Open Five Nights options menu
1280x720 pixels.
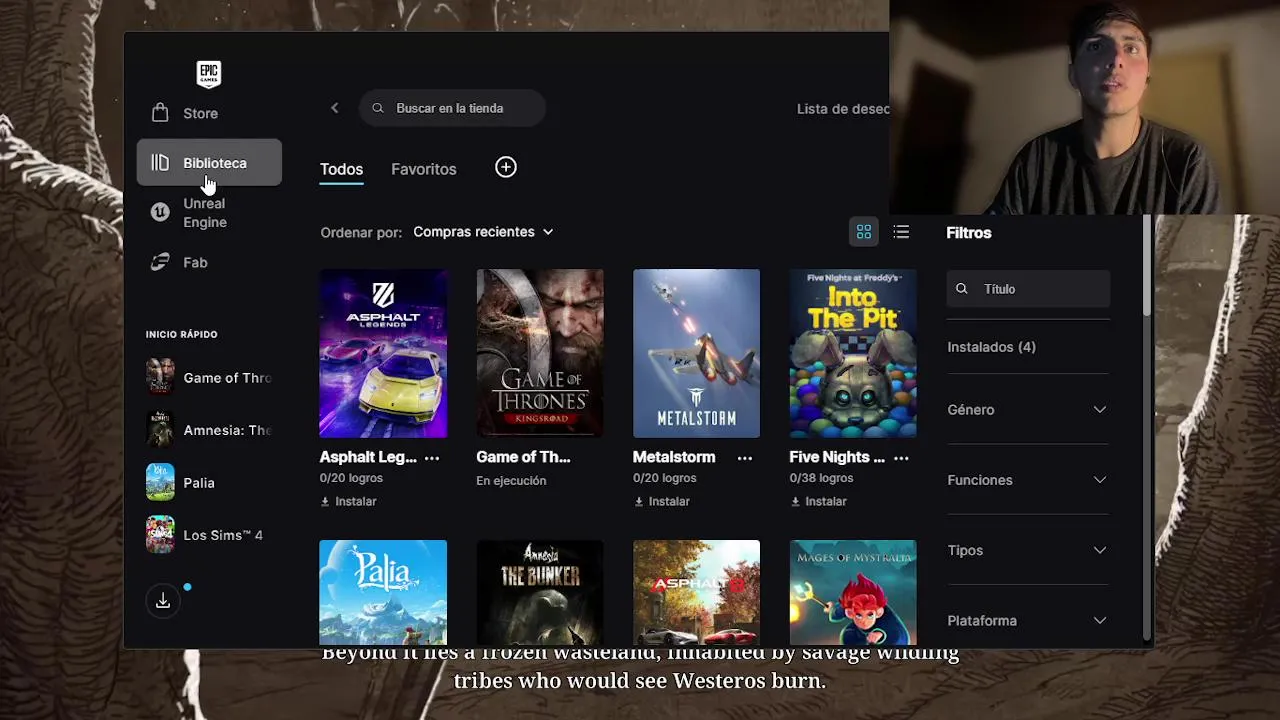901,458
